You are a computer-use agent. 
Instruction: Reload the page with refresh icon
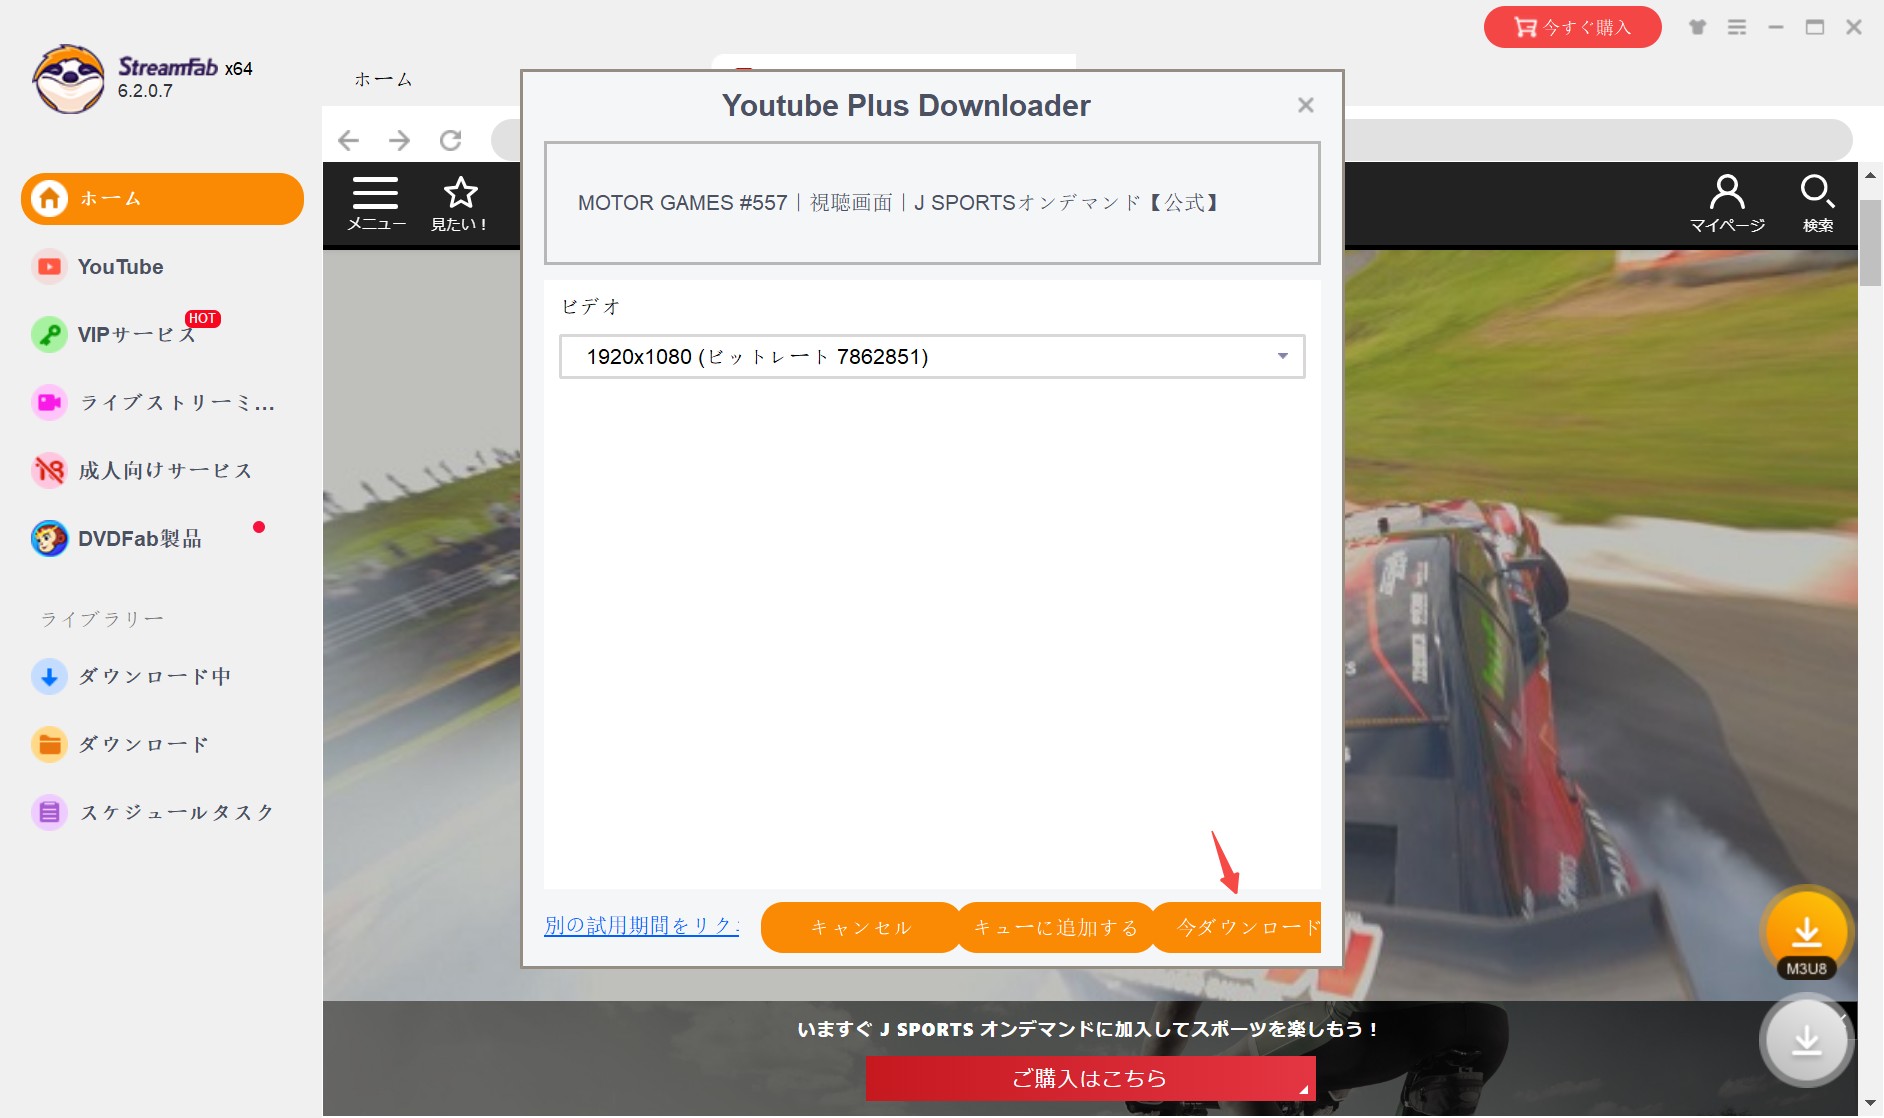[x=451, y=140]
